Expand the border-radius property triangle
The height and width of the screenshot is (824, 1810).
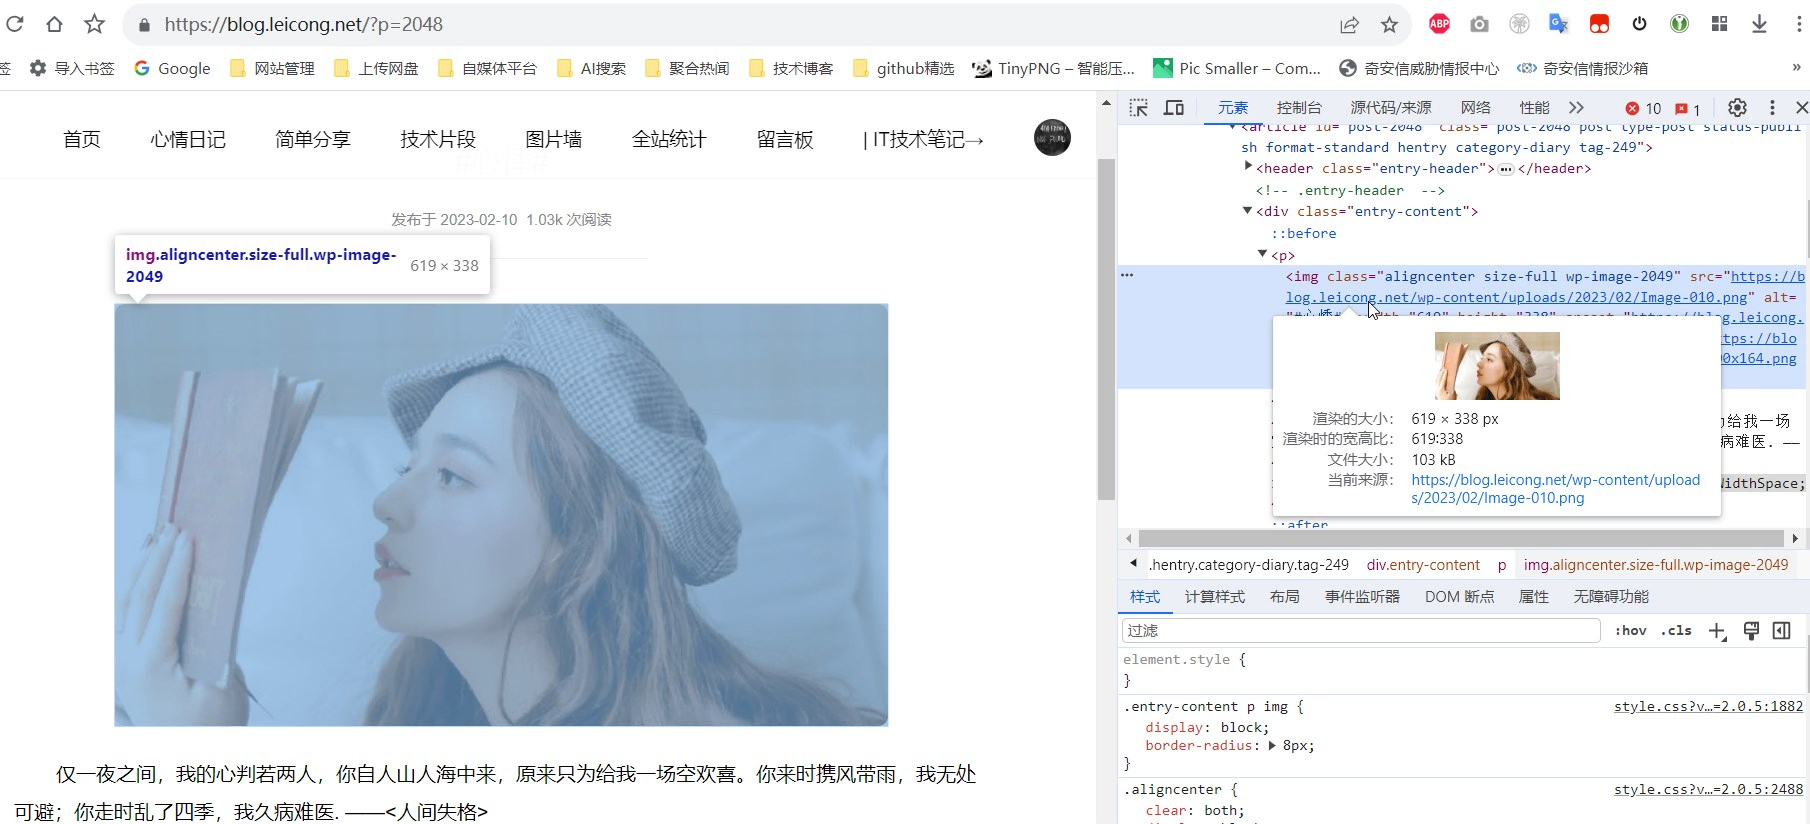1272,746
